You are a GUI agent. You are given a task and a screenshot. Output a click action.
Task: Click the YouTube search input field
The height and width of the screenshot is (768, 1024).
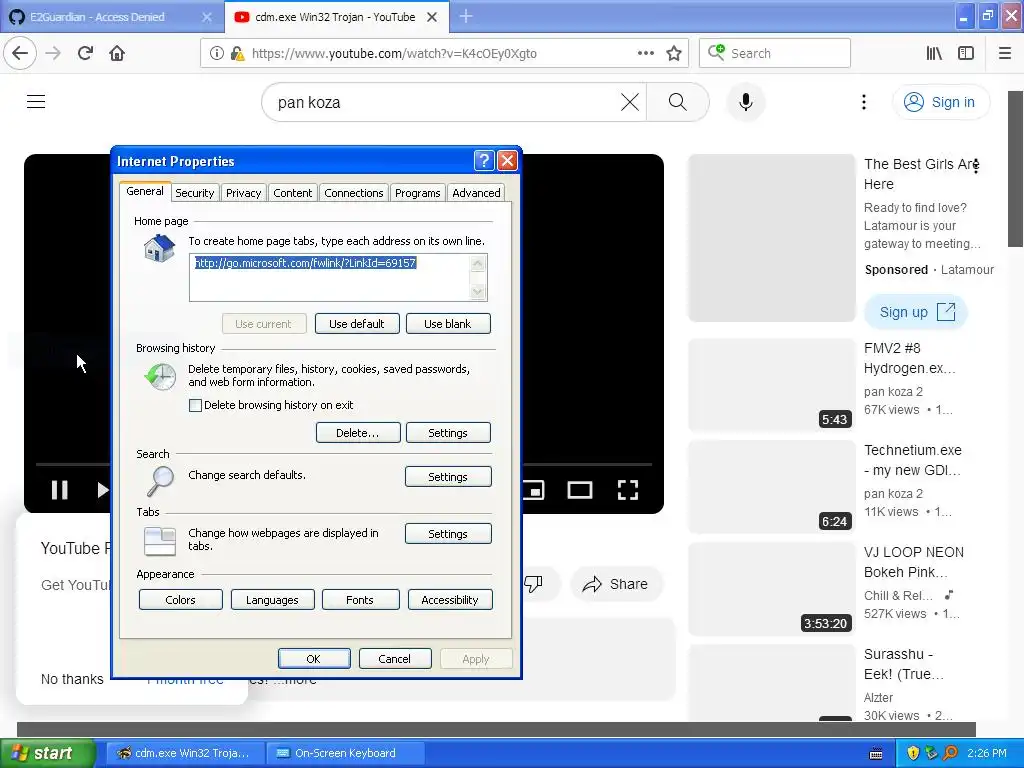pyautogui.click(x=444, y=102)
